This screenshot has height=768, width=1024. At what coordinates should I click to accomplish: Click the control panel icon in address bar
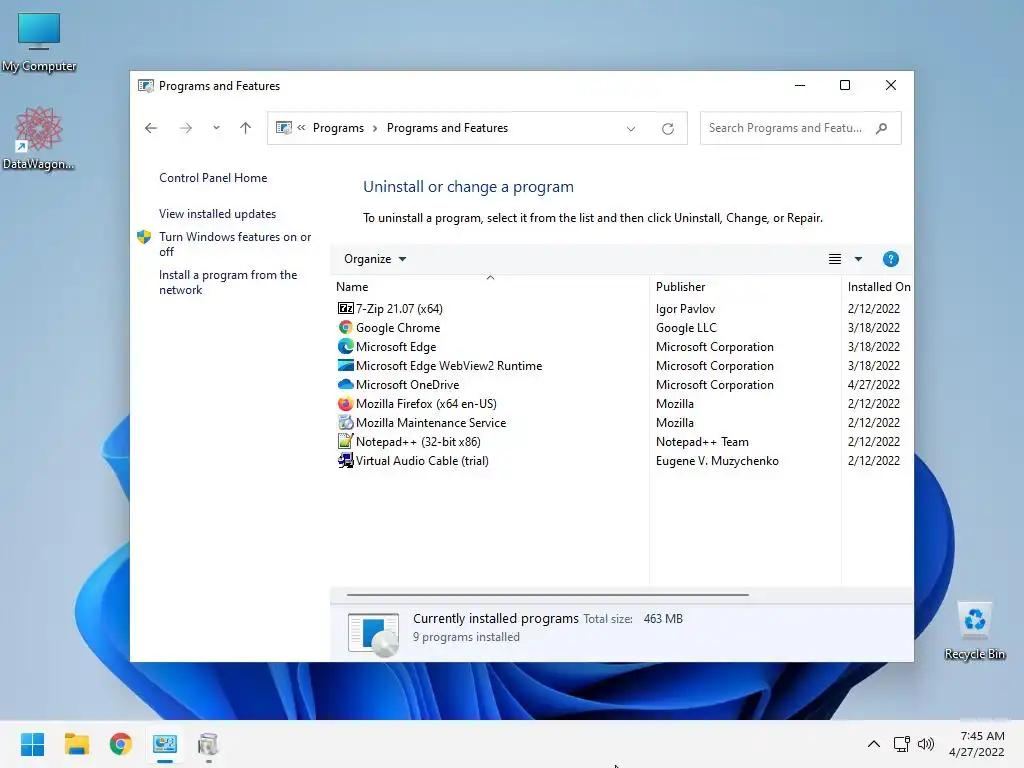(x=283, y=128)
